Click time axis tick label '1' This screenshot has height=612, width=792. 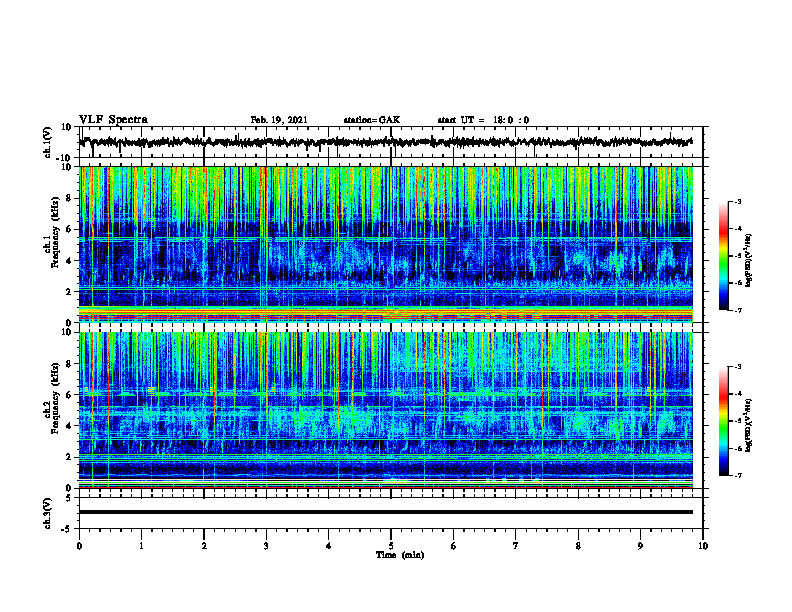pos(141,546)
